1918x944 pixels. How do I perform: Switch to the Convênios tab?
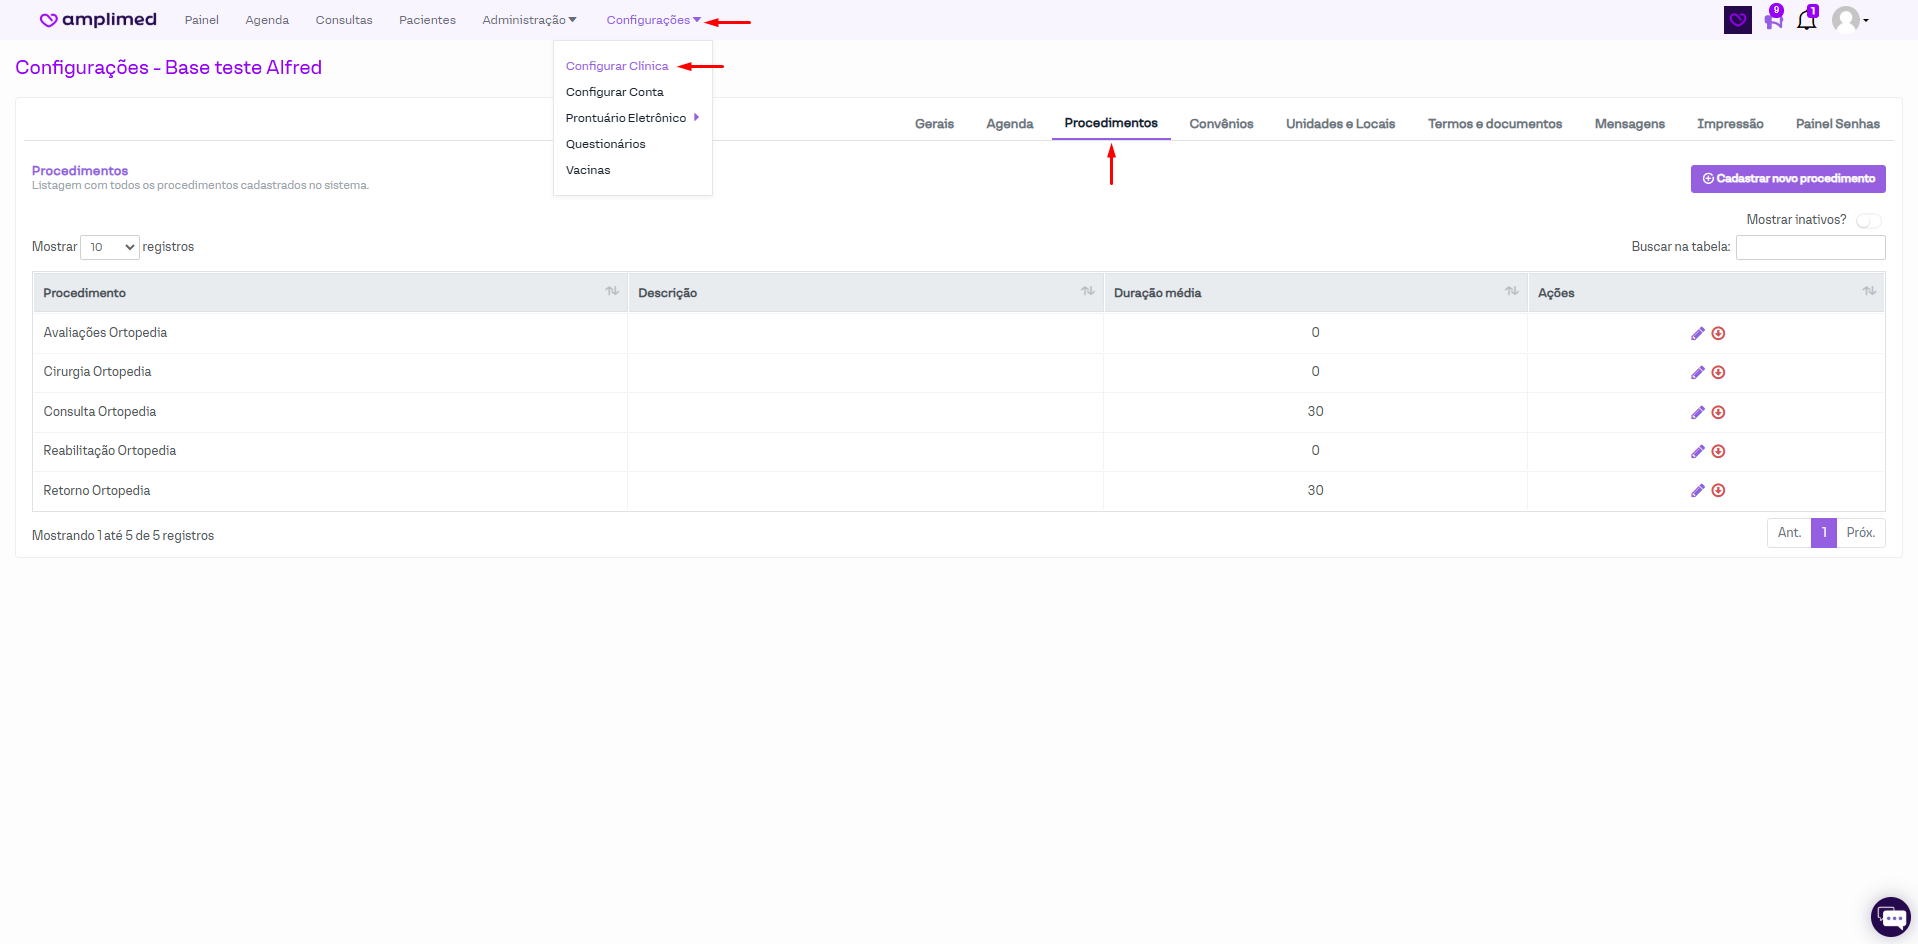tap(1221, 124)
